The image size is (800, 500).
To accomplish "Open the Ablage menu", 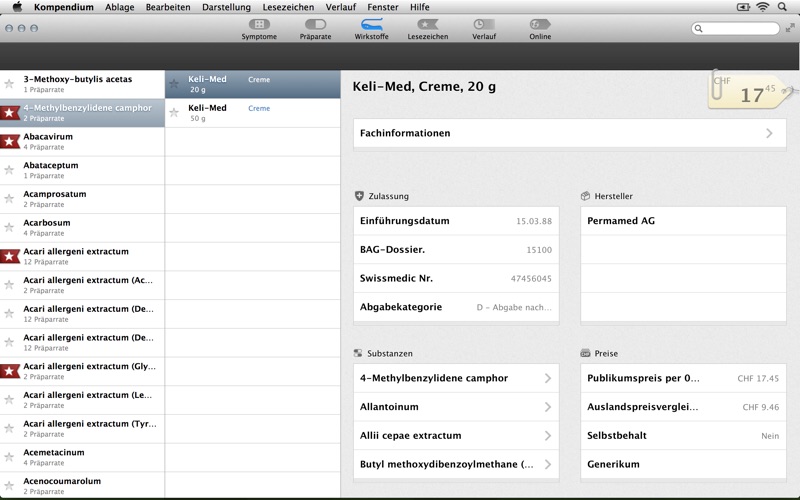I will 120,7.
